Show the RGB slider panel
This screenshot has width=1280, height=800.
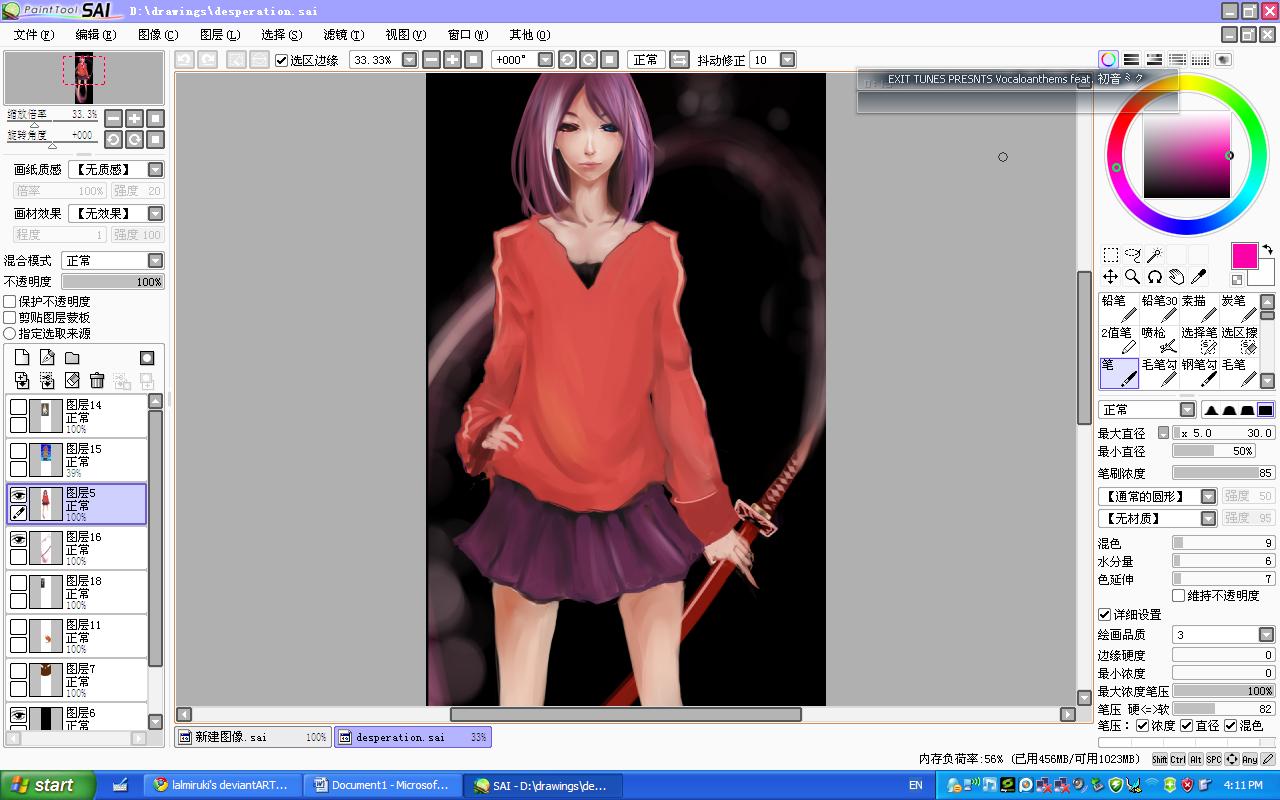coord(1131,60)
